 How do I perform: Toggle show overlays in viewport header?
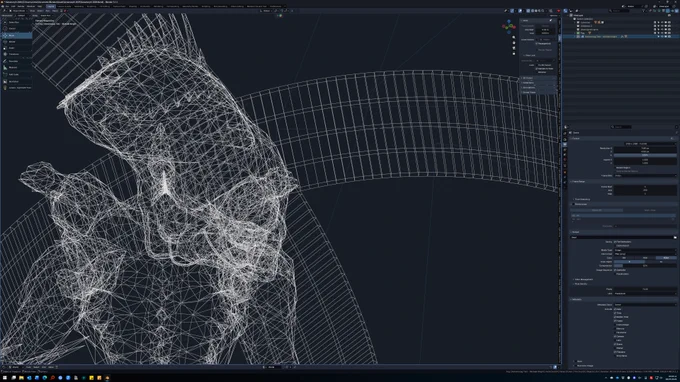[x=520, y=11]
